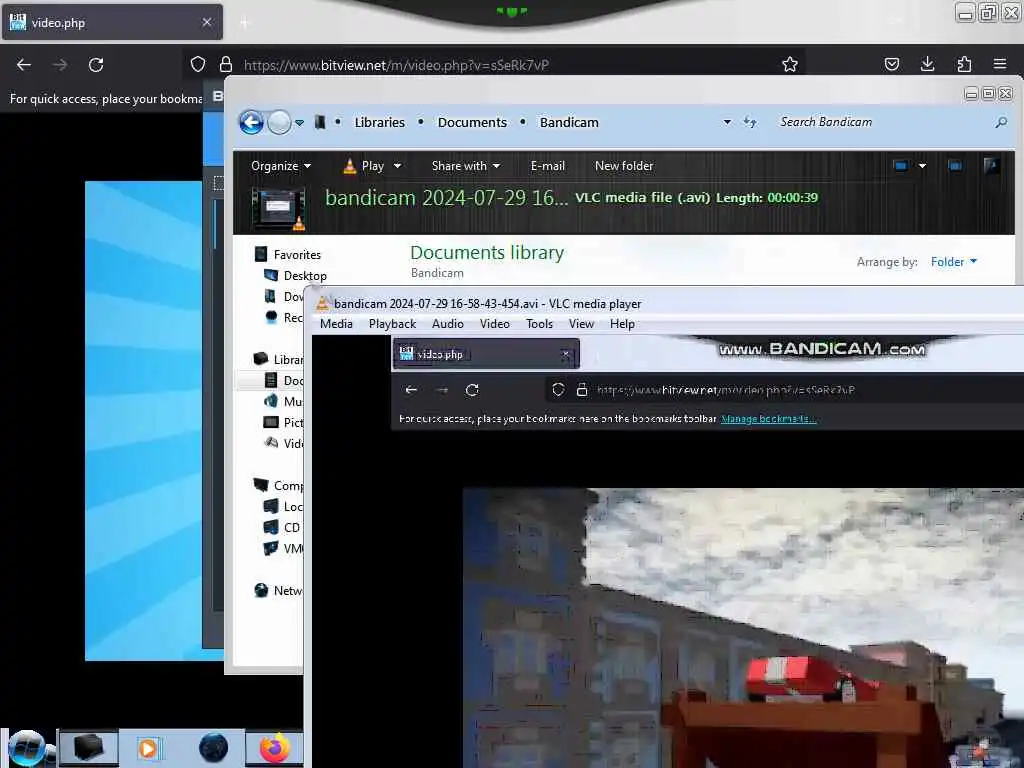Click Libraries in the Explorer breadcrumb
The image size is (1024, 768).
click(x=379, y=122)
